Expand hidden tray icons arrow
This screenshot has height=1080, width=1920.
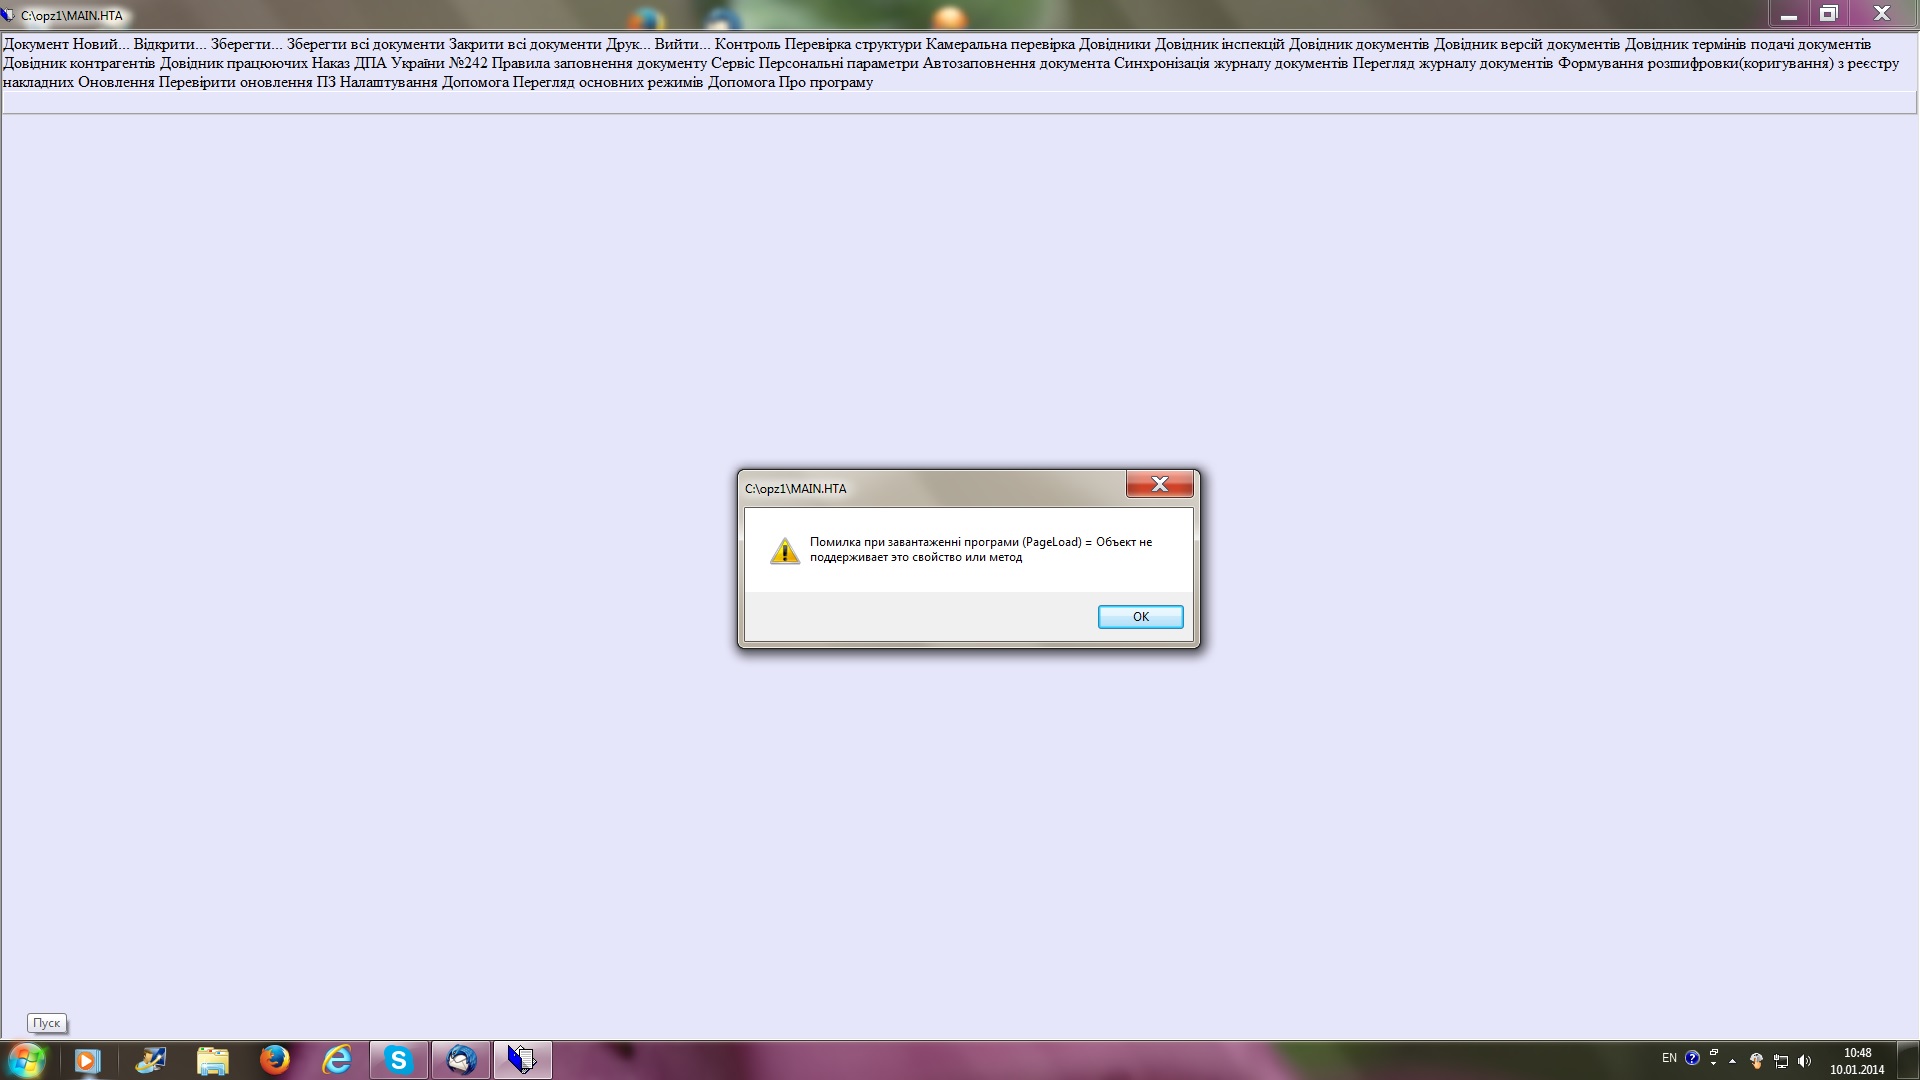1733,1061
